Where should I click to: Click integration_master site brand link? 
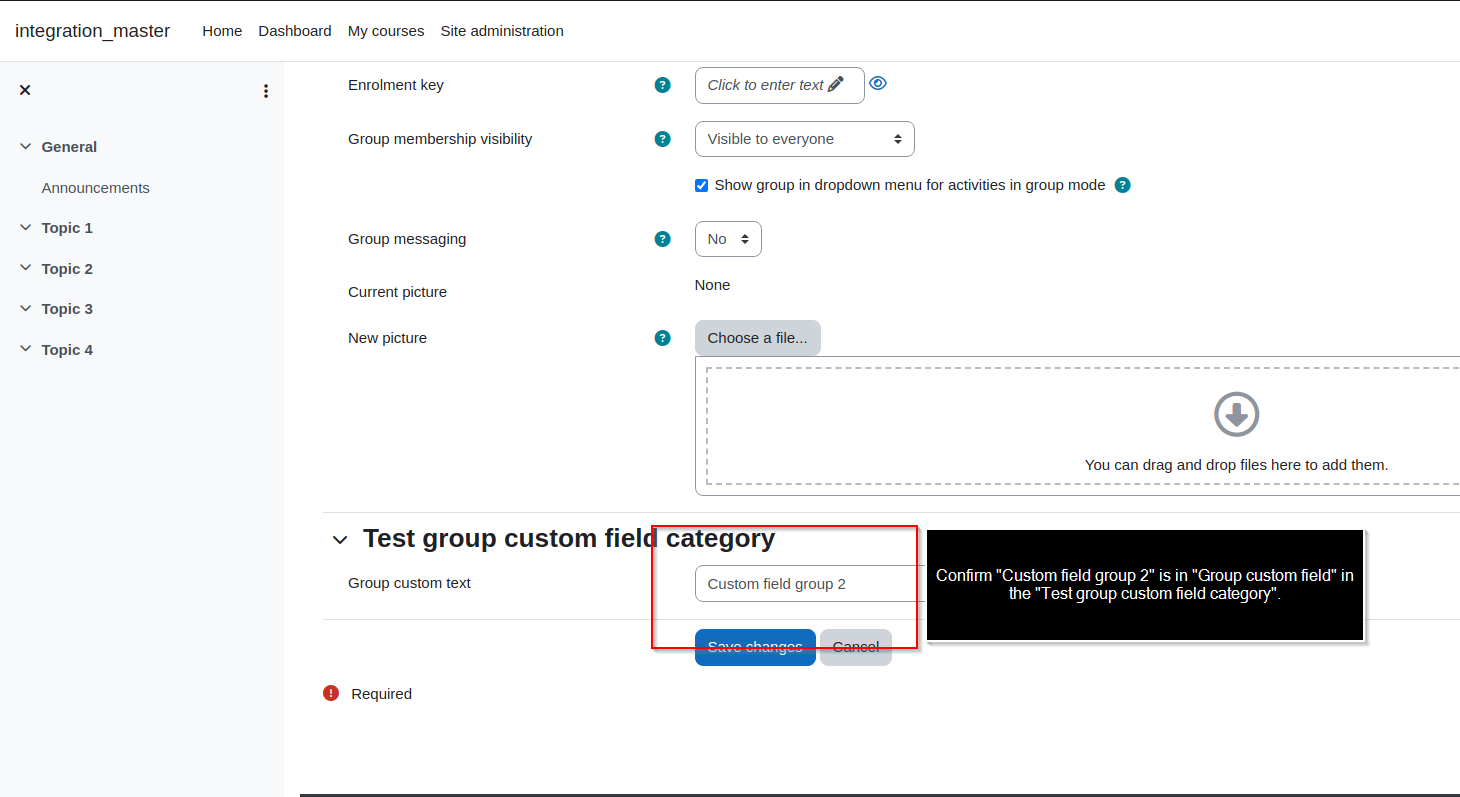pyautogui.click(x=92, y=31)
